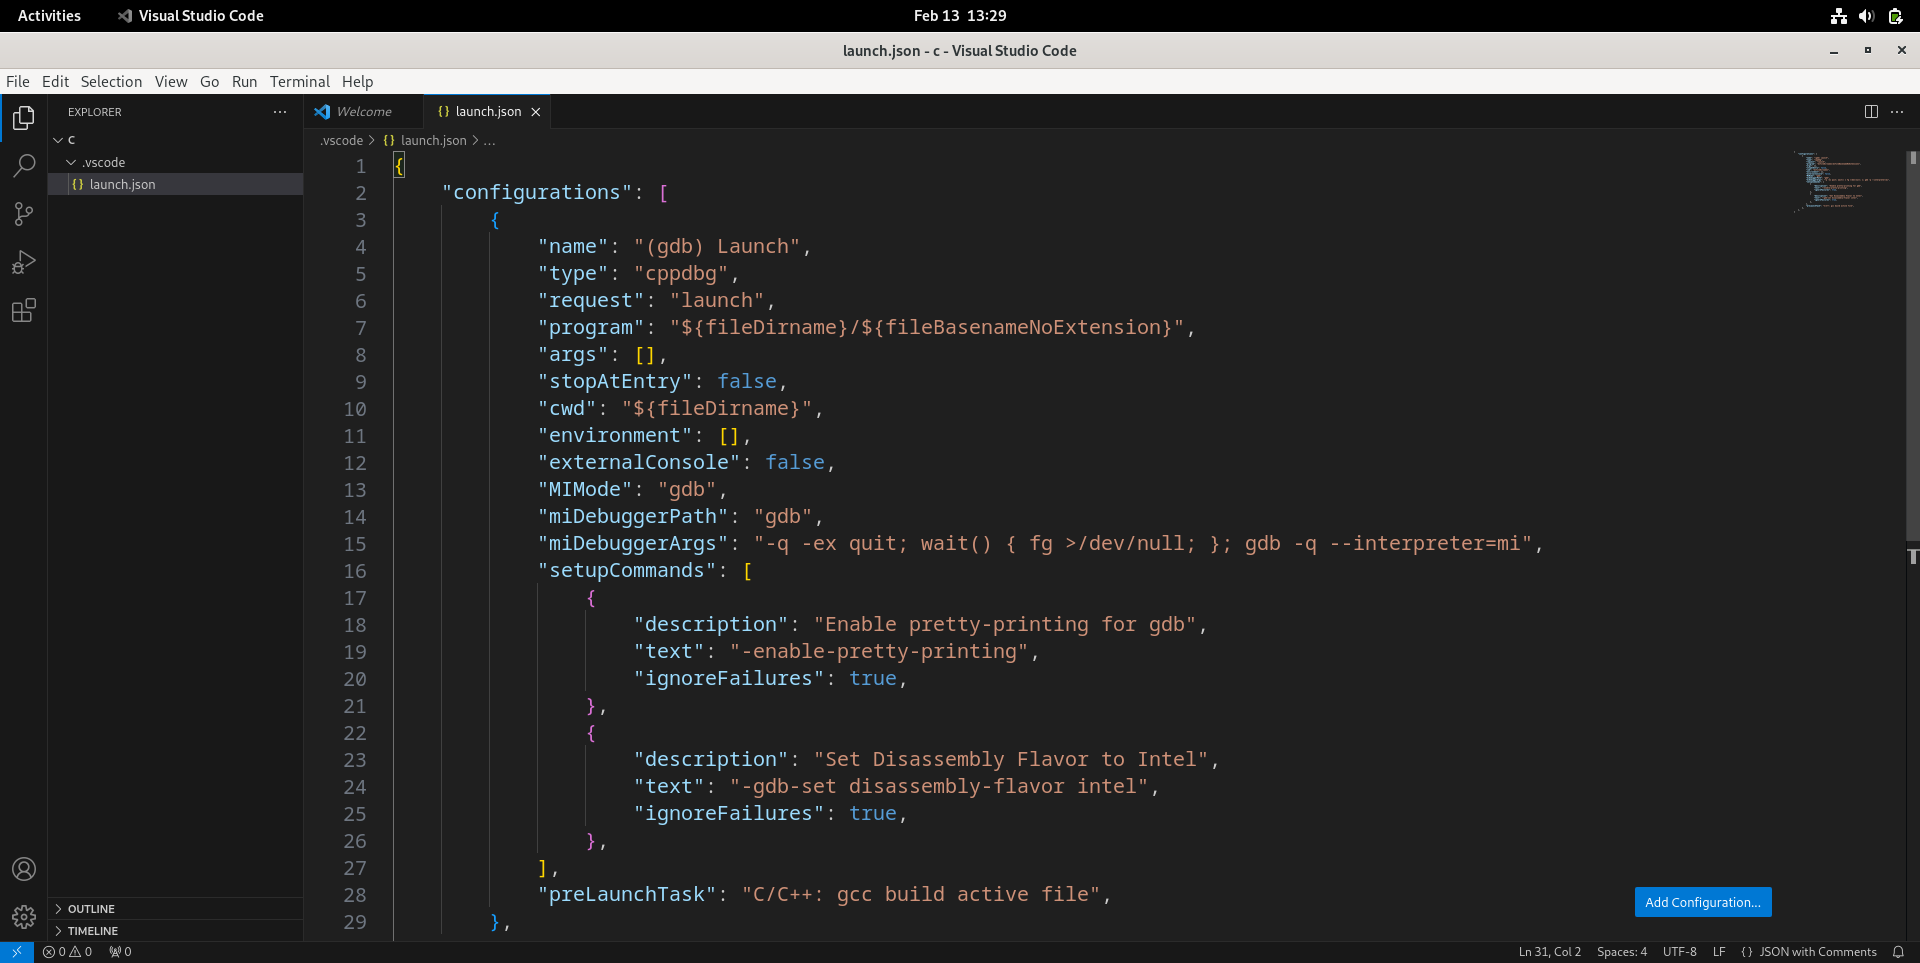The image size is (1920, 963).
Task: Click Visual Studio Code app menu in top bar
Action: click(x=190, y=16)
